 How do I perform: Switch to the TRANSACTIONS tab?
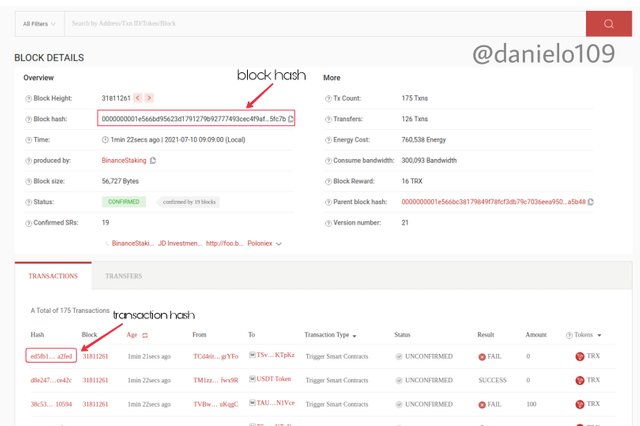[x=53, y=276]
